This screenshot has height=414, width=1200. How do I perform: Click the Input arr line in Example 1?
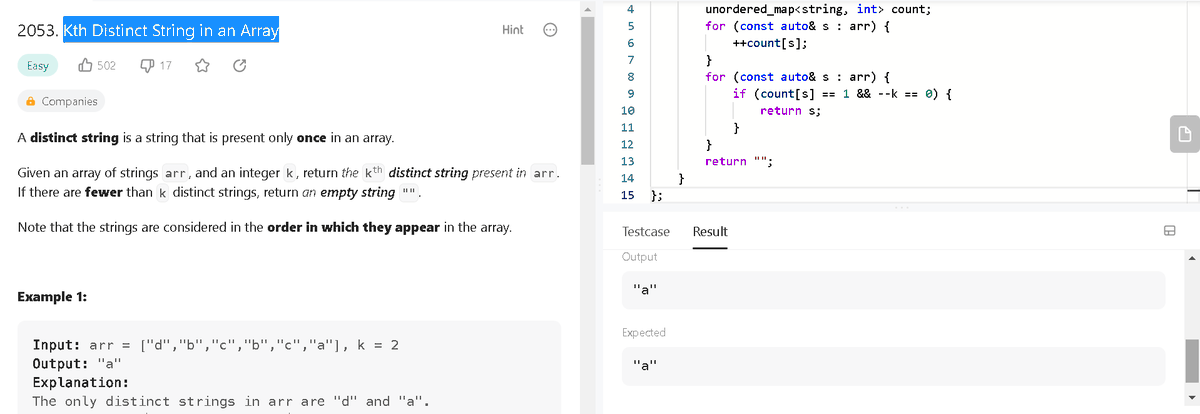[x=216, y=345]
